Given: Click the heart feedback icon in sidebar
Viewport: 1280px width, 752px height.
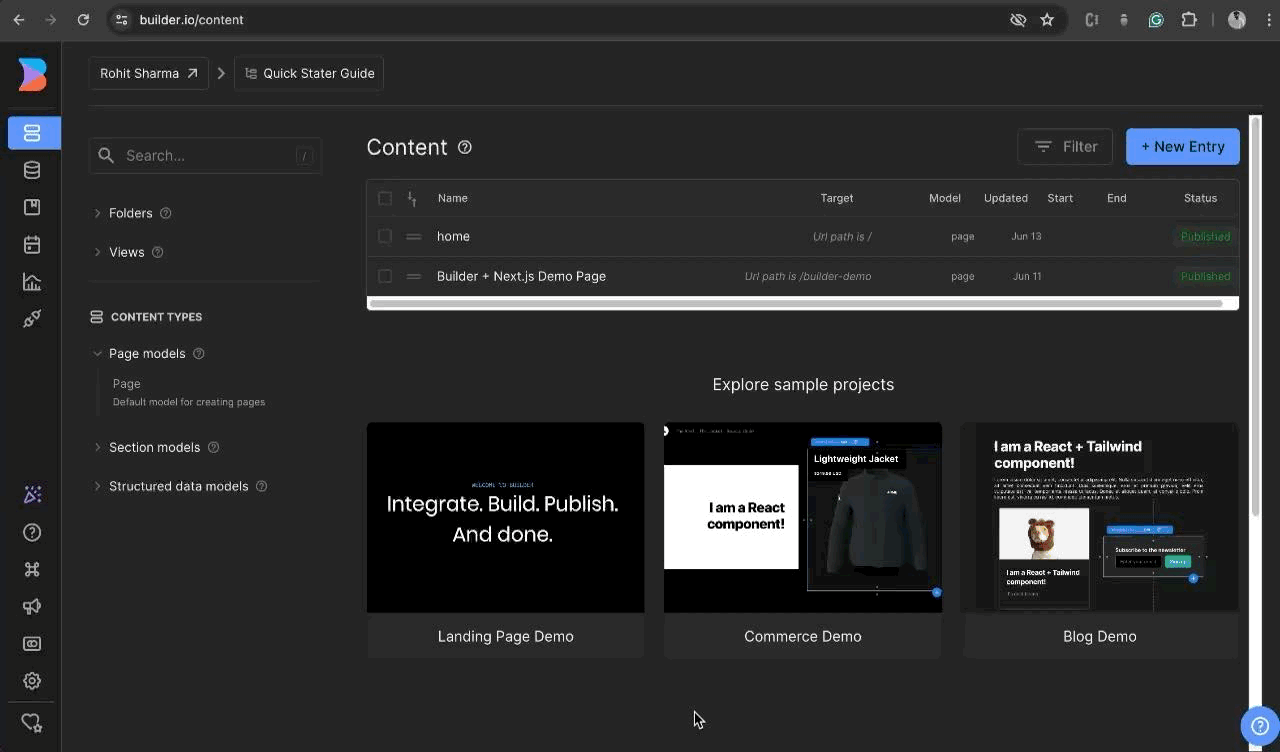Looking at the screenshot, I should pyautogui.click(x=32, y=722).
